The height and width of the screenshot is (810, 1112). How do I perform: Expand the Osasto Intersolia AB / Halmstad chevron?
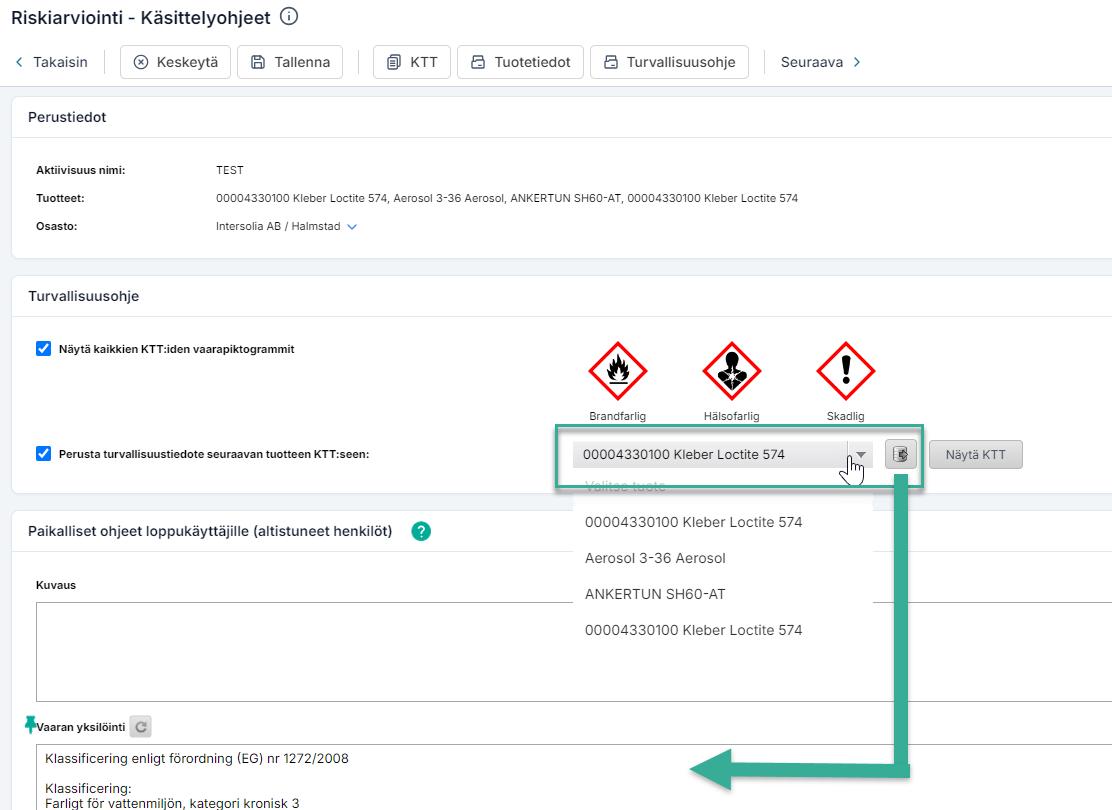tap(352, 227)
